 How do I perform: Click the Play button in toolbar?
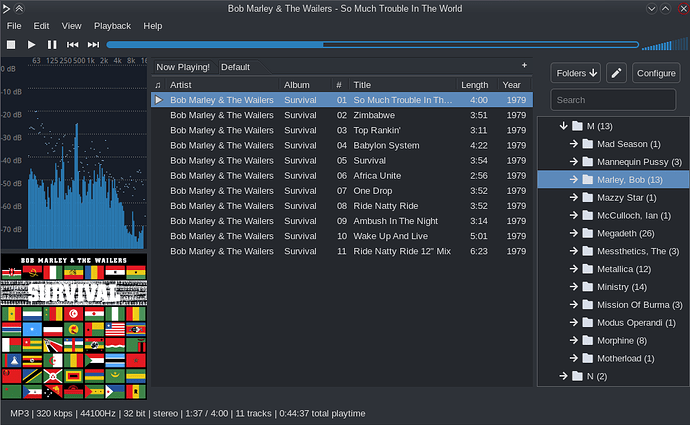click(x=31, y=44)
